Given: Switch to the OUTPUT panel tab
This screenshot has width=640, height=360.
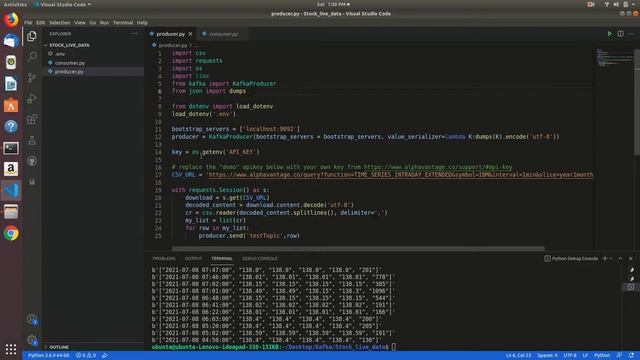Looking at the screenshot, I should pos(193,258).
